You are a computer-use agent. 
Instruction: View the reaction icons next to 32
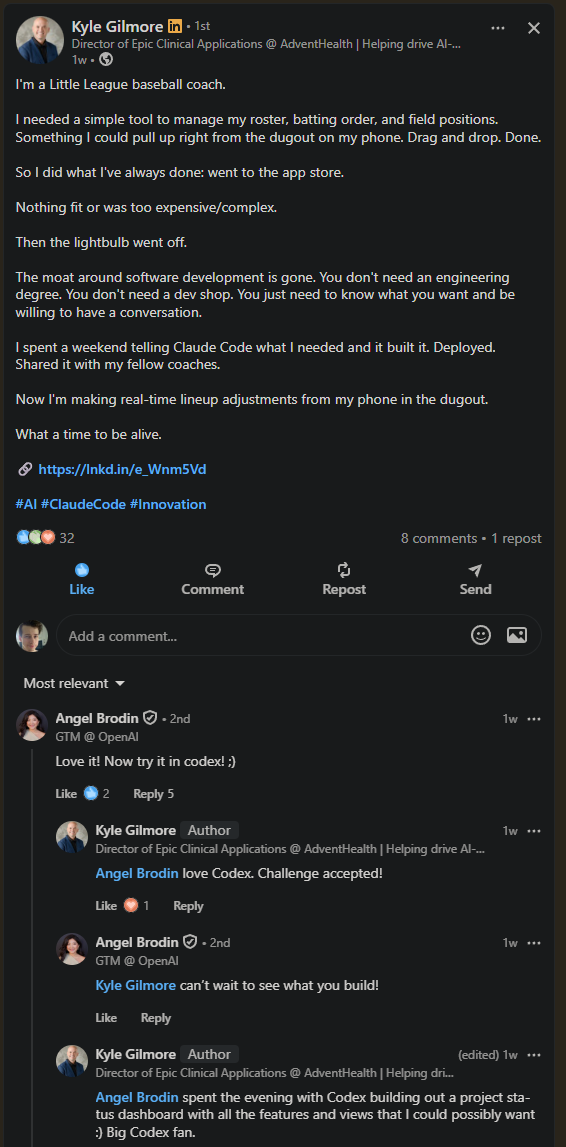36,538
